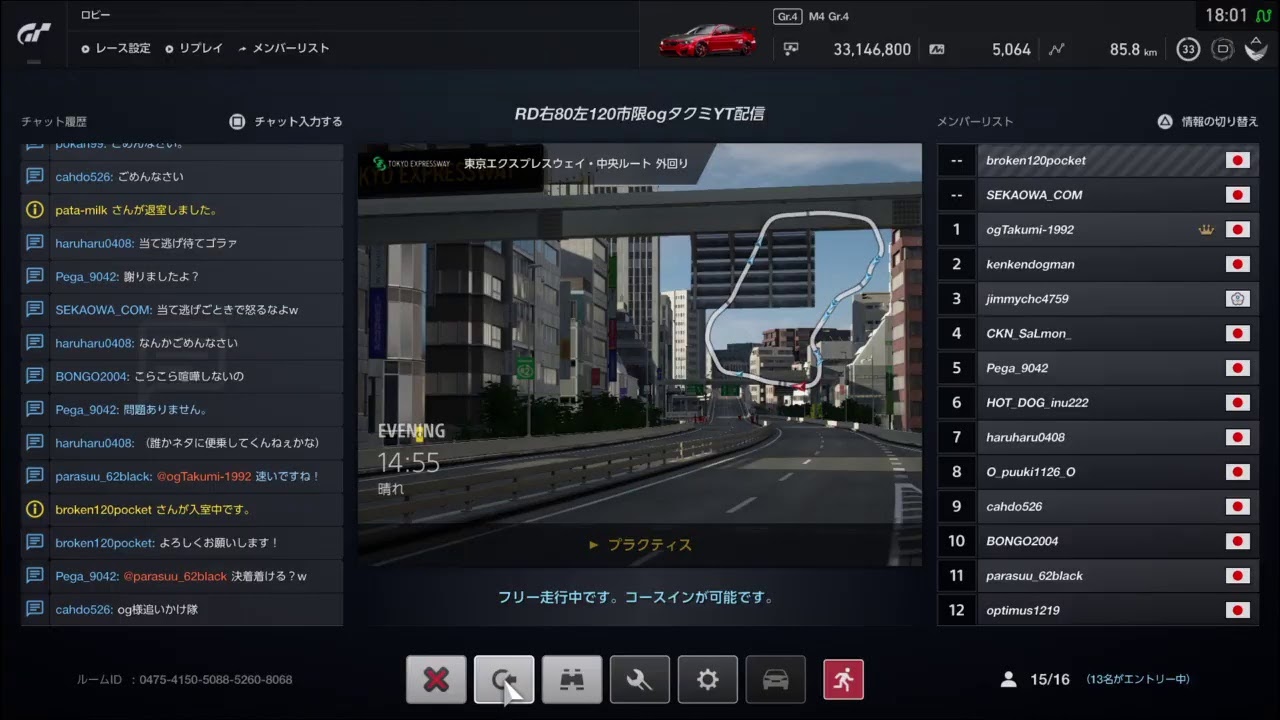Select the プラクティス option
The width and height of the screenshot is (1280, 720).
click(x=640, y=545)
